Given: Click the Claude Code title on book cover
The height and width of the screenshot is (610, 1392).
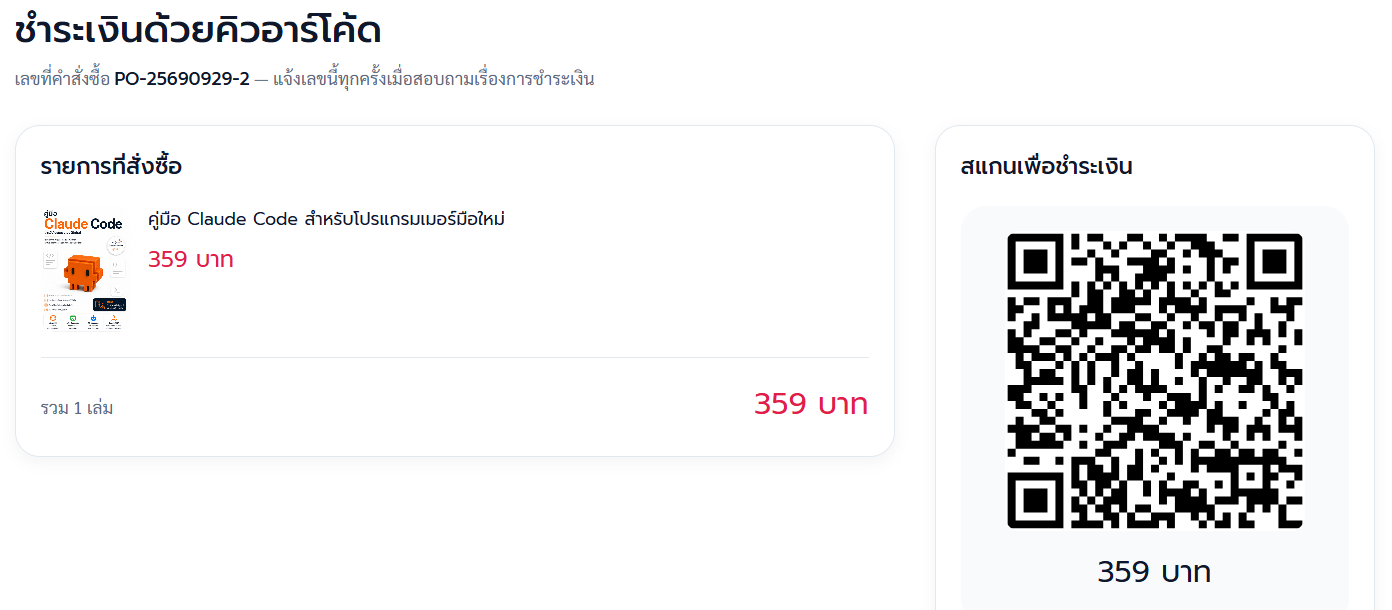Looking at the screenshot, I should tap(83, 223).
